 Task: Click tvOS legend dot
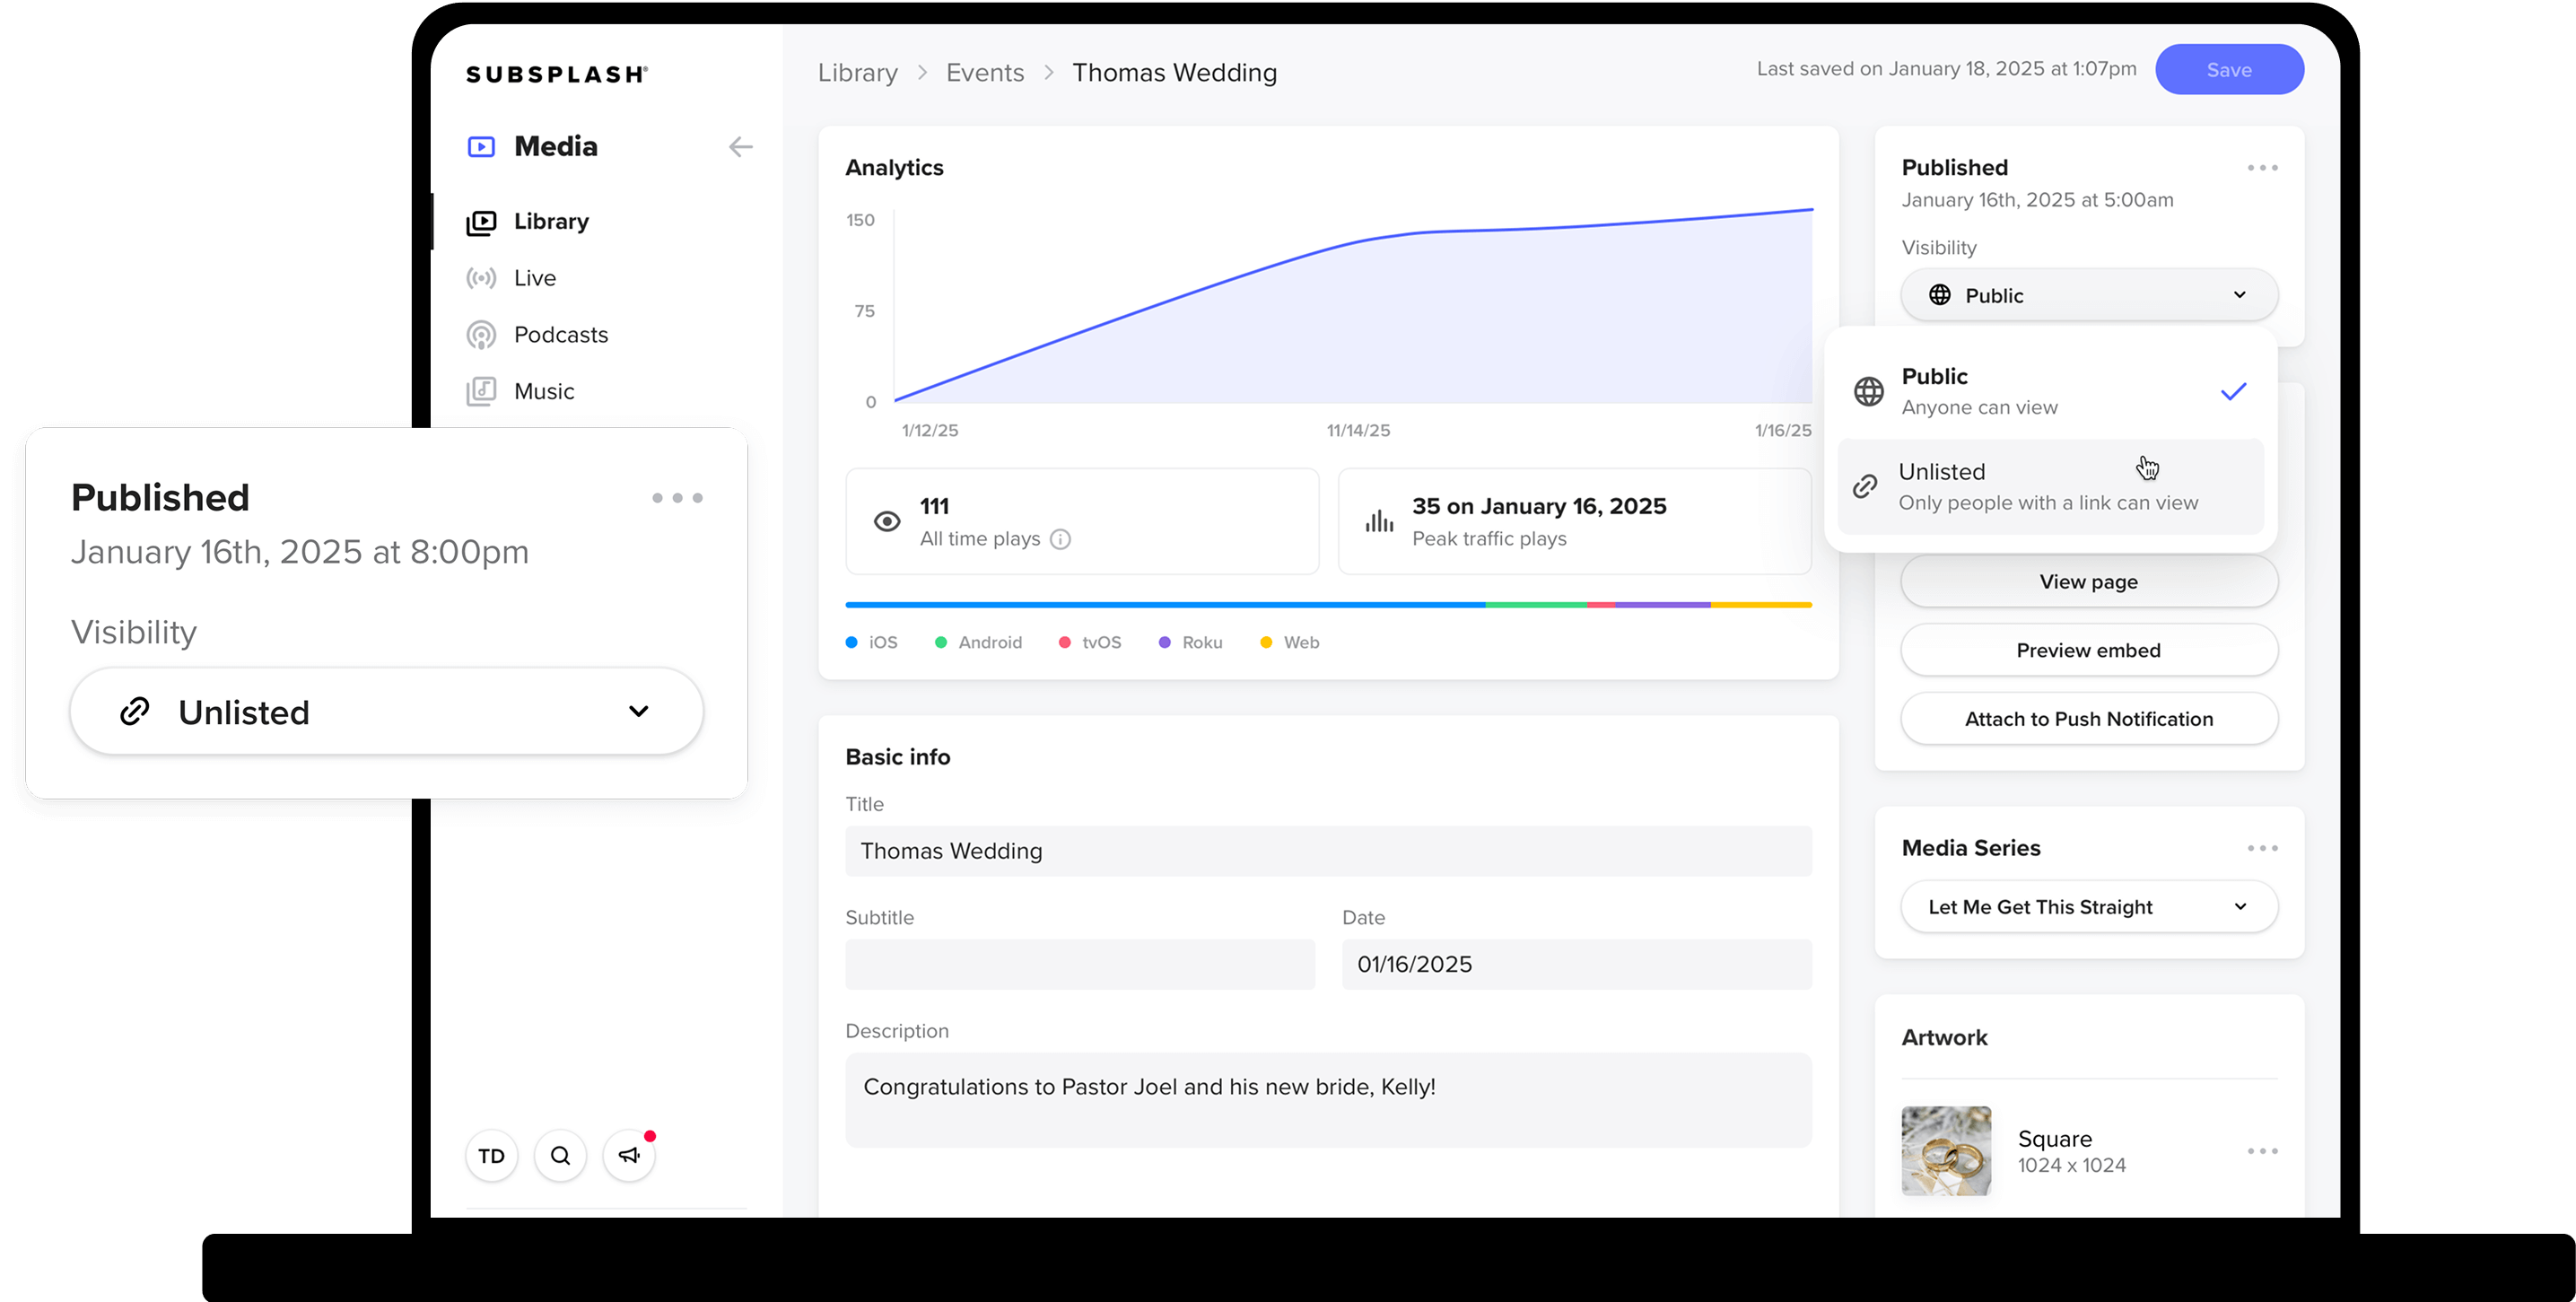[x=1065, y=642]
